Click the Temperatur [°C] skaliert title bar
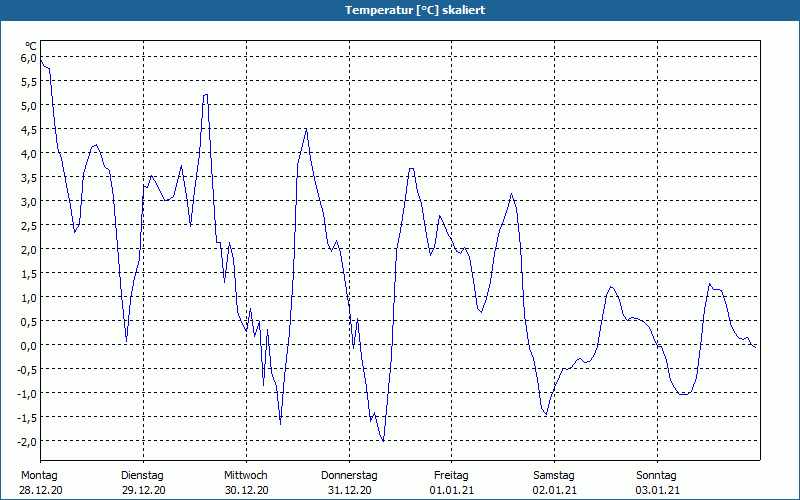 pyautogui.click(x=400, y=10)
